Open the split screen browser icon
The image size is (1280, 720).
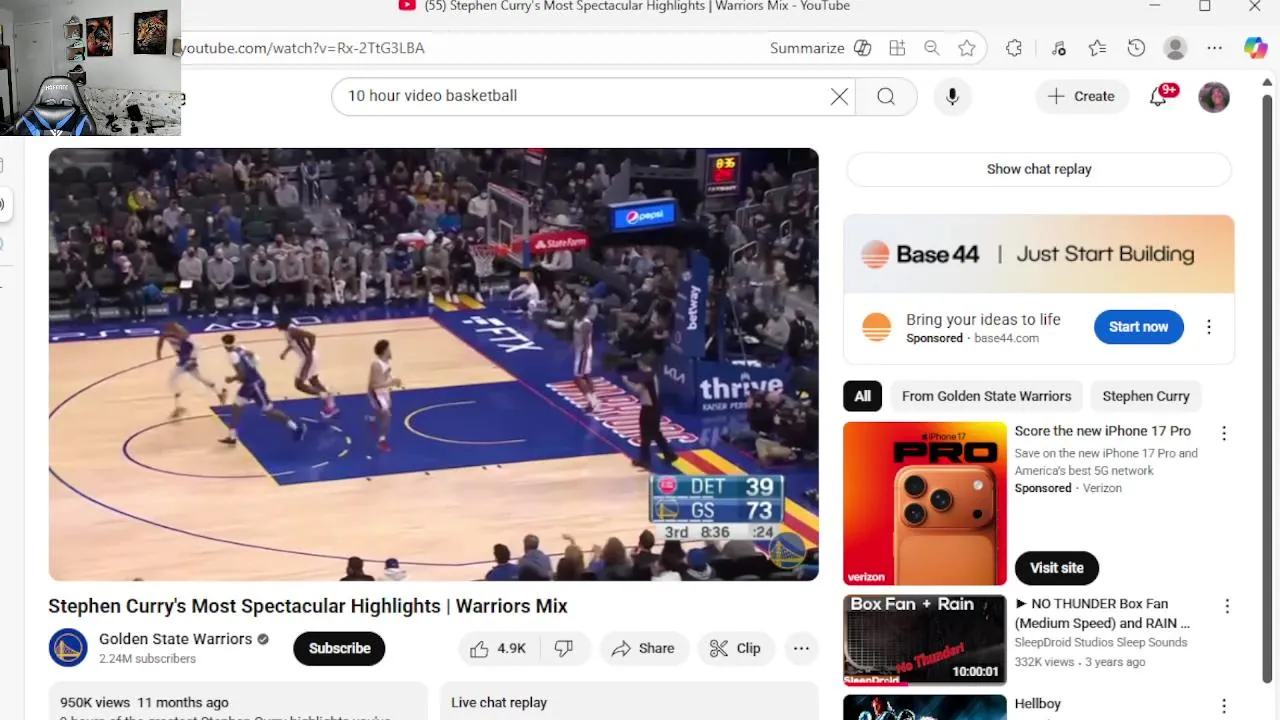[x=897, y=48]
